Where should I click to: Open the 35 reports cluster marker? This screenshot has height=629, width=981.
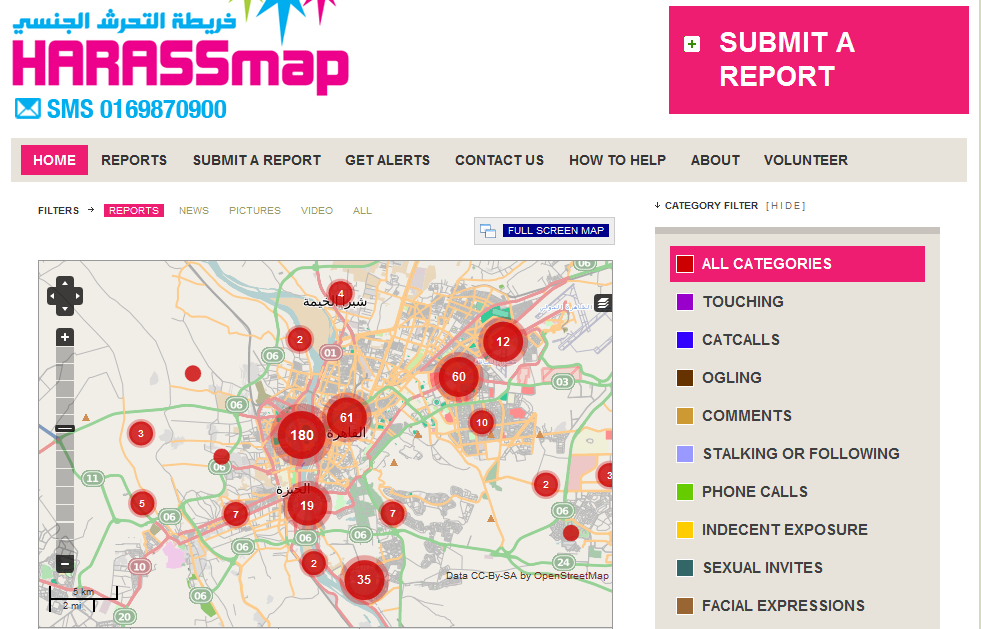364,580
